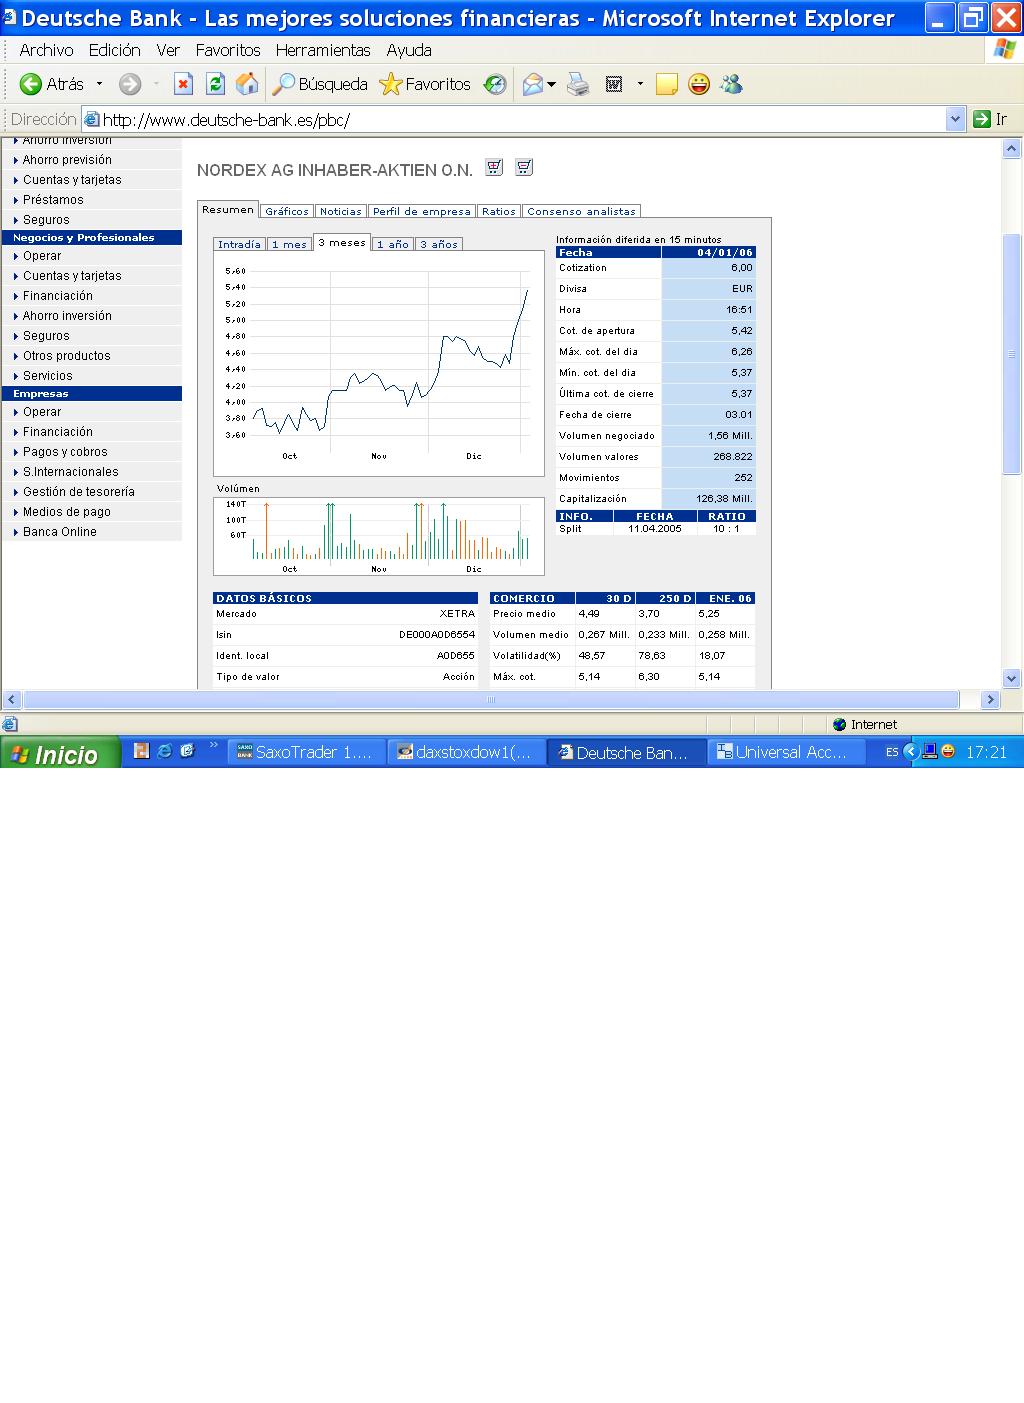Image resolution: width=1024 pixels, height=1403 pixels.
Task: Open the Ver menu
Action: pos(168,50)
